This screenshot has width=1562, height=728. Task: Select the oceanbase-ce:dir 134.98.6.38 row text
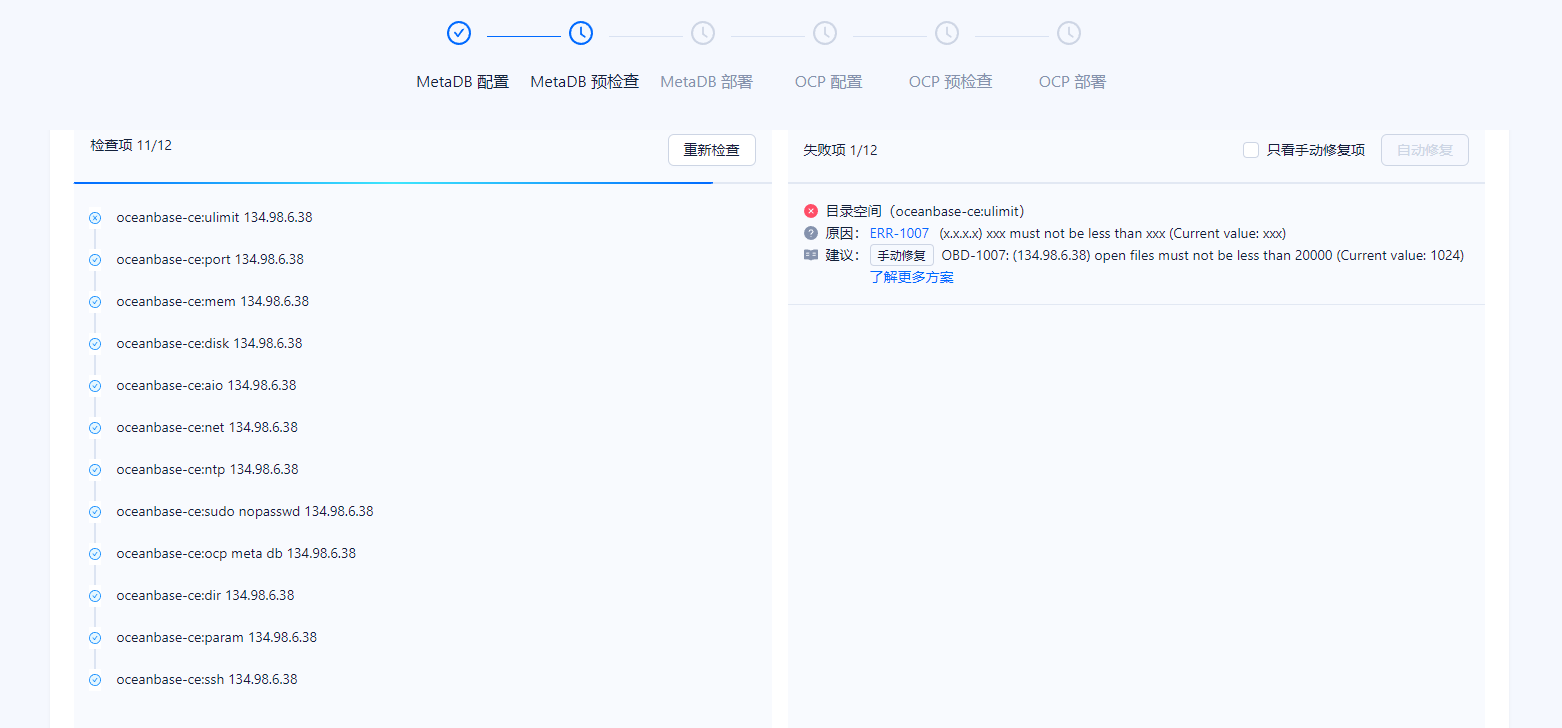tap(205, 595)
